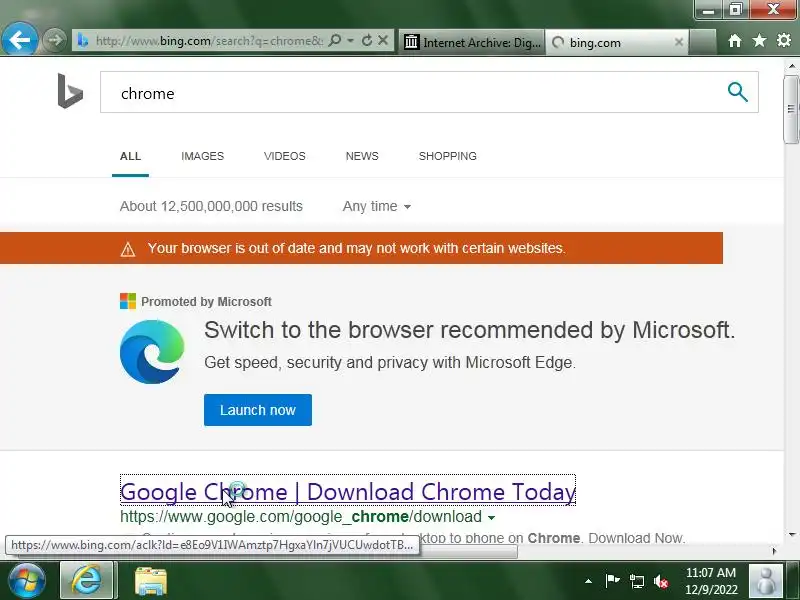
Task: Refresh the page with the reload icon
Action: (x=366, y=40)
